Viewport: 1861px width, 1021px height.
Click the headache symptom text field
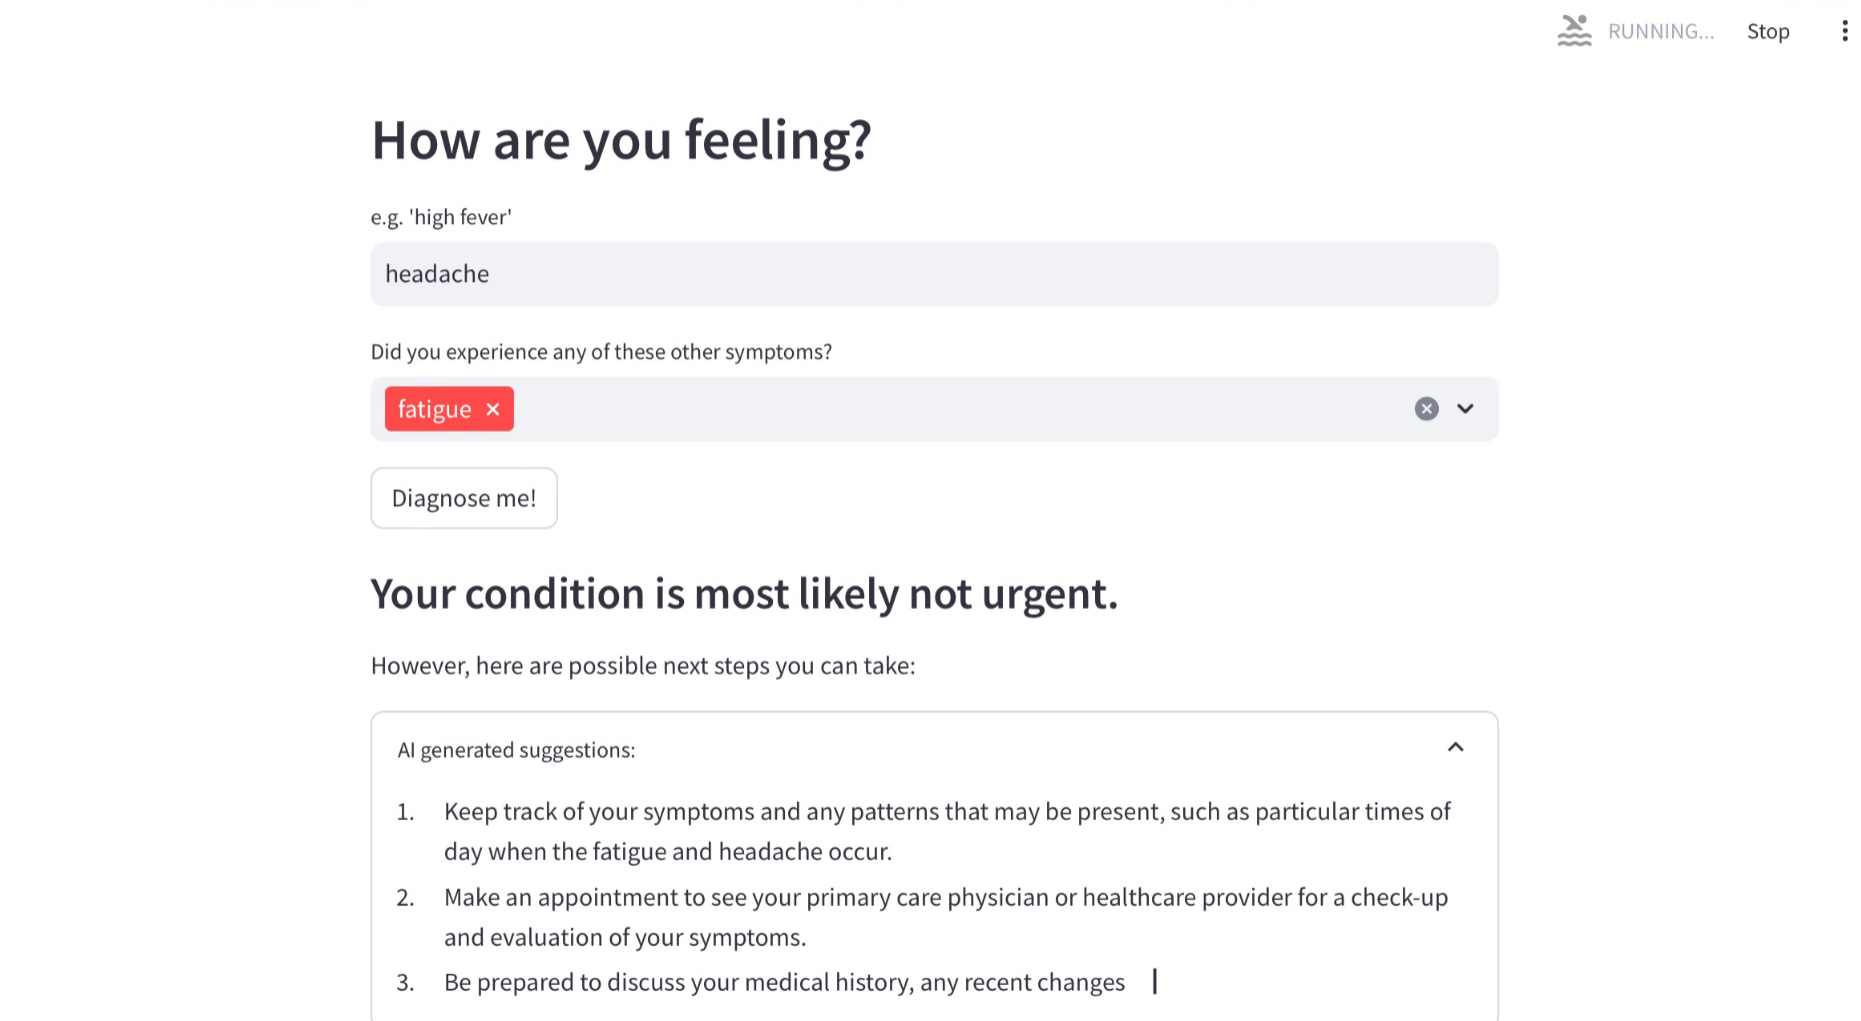[933, 274]
